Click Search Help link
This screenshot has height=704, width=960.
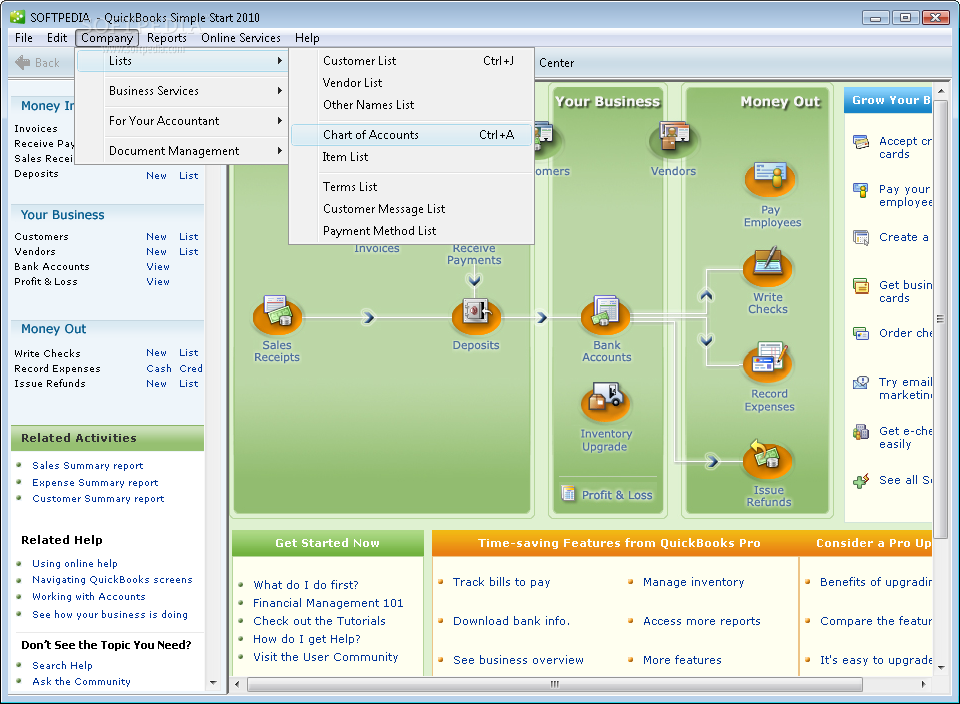coord(62,665)
